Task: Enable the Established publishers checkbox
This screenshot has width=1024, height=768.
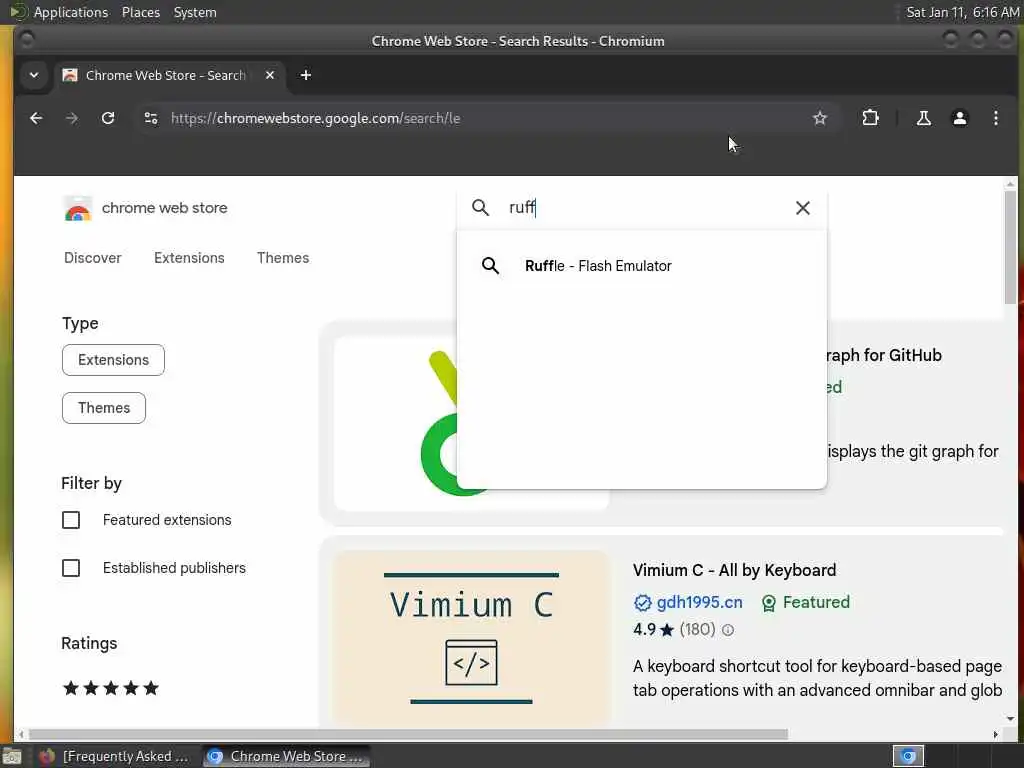Action: click(x=71, y=568)
